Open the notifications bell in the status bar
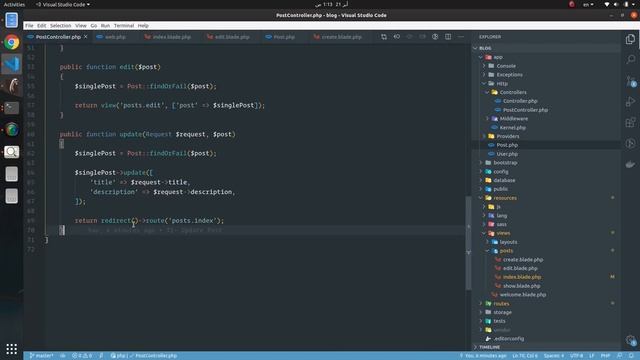The height and width of the screenshot is (360, 640). tap(631, 356)
